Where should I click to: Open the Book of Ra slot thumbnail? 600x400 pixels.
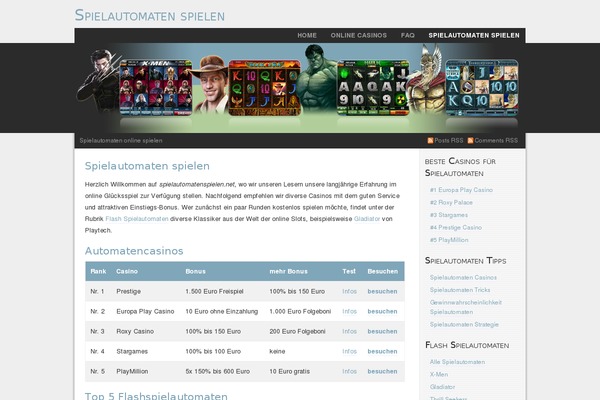(x=264, y=88)
